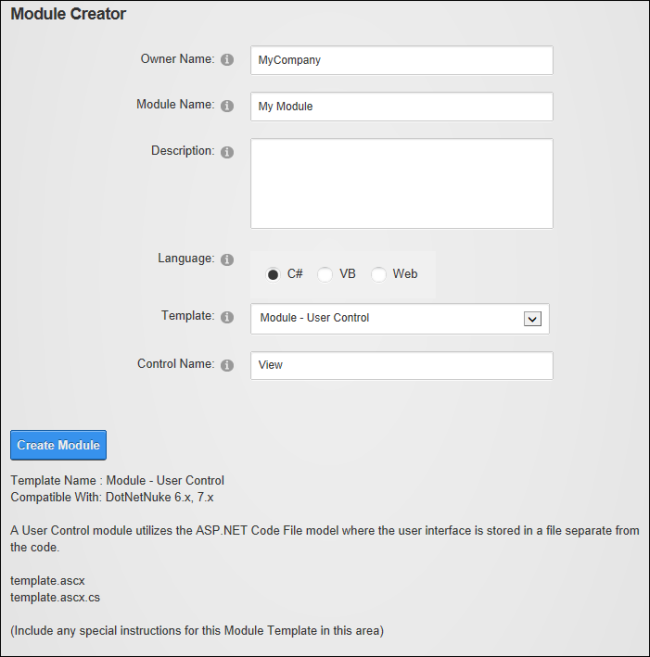Open the Template dropdown arrow
This screenshot has width=650, height=657.
tap(532, 319)
